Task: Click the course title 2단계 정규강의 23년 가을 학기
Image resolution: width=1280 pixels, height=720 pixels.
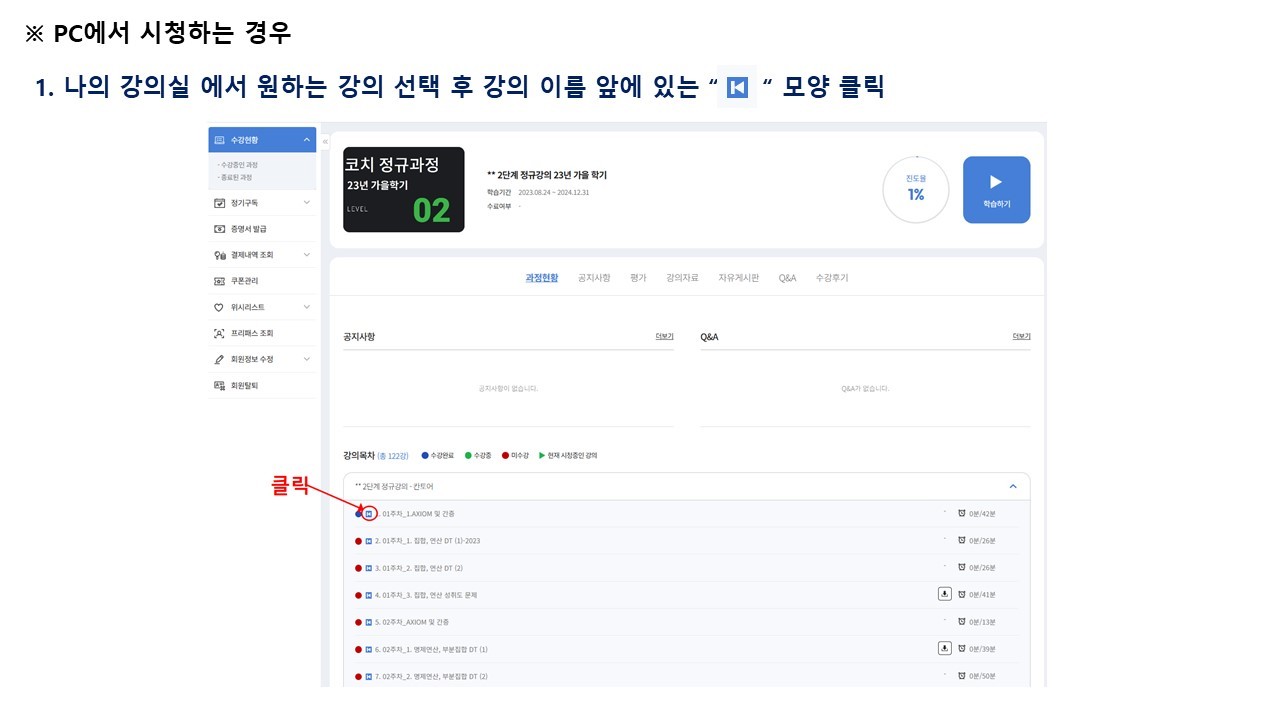Action: coord(547,175)
